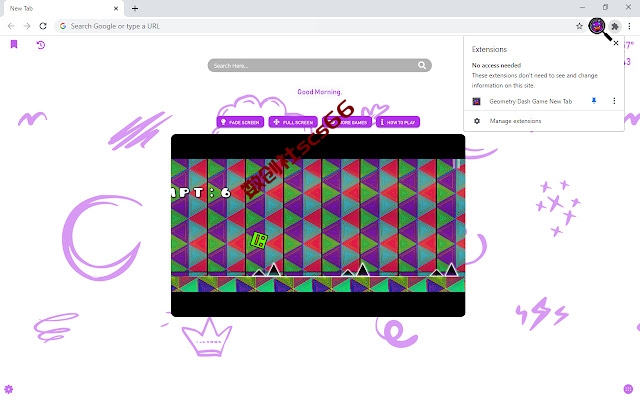This screenshot has height=400, width=640.
Task: Bookmark this tab with the star icon
Action: point(579,26)
